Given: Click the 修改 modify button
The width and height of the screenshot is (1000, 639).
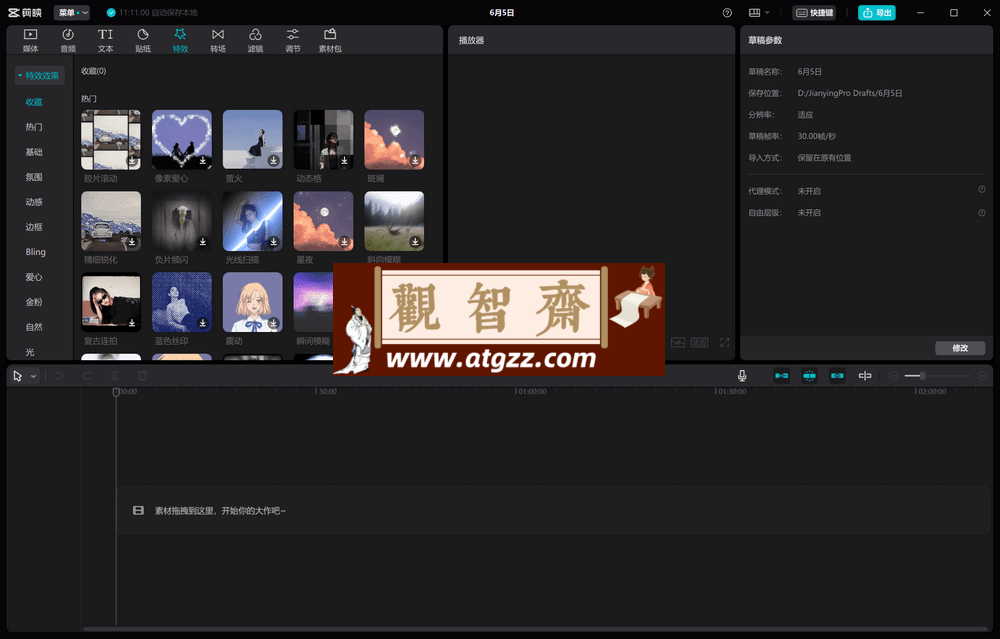Looking at the screenshot, I should (x=960, y=348).
